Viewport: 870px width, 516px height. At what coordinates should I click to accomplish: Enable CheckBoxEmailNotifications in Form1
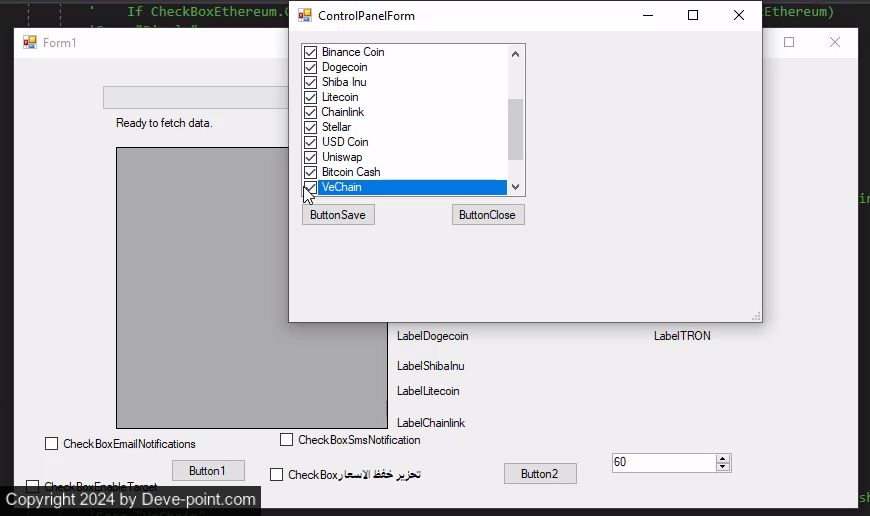[51, 444]
